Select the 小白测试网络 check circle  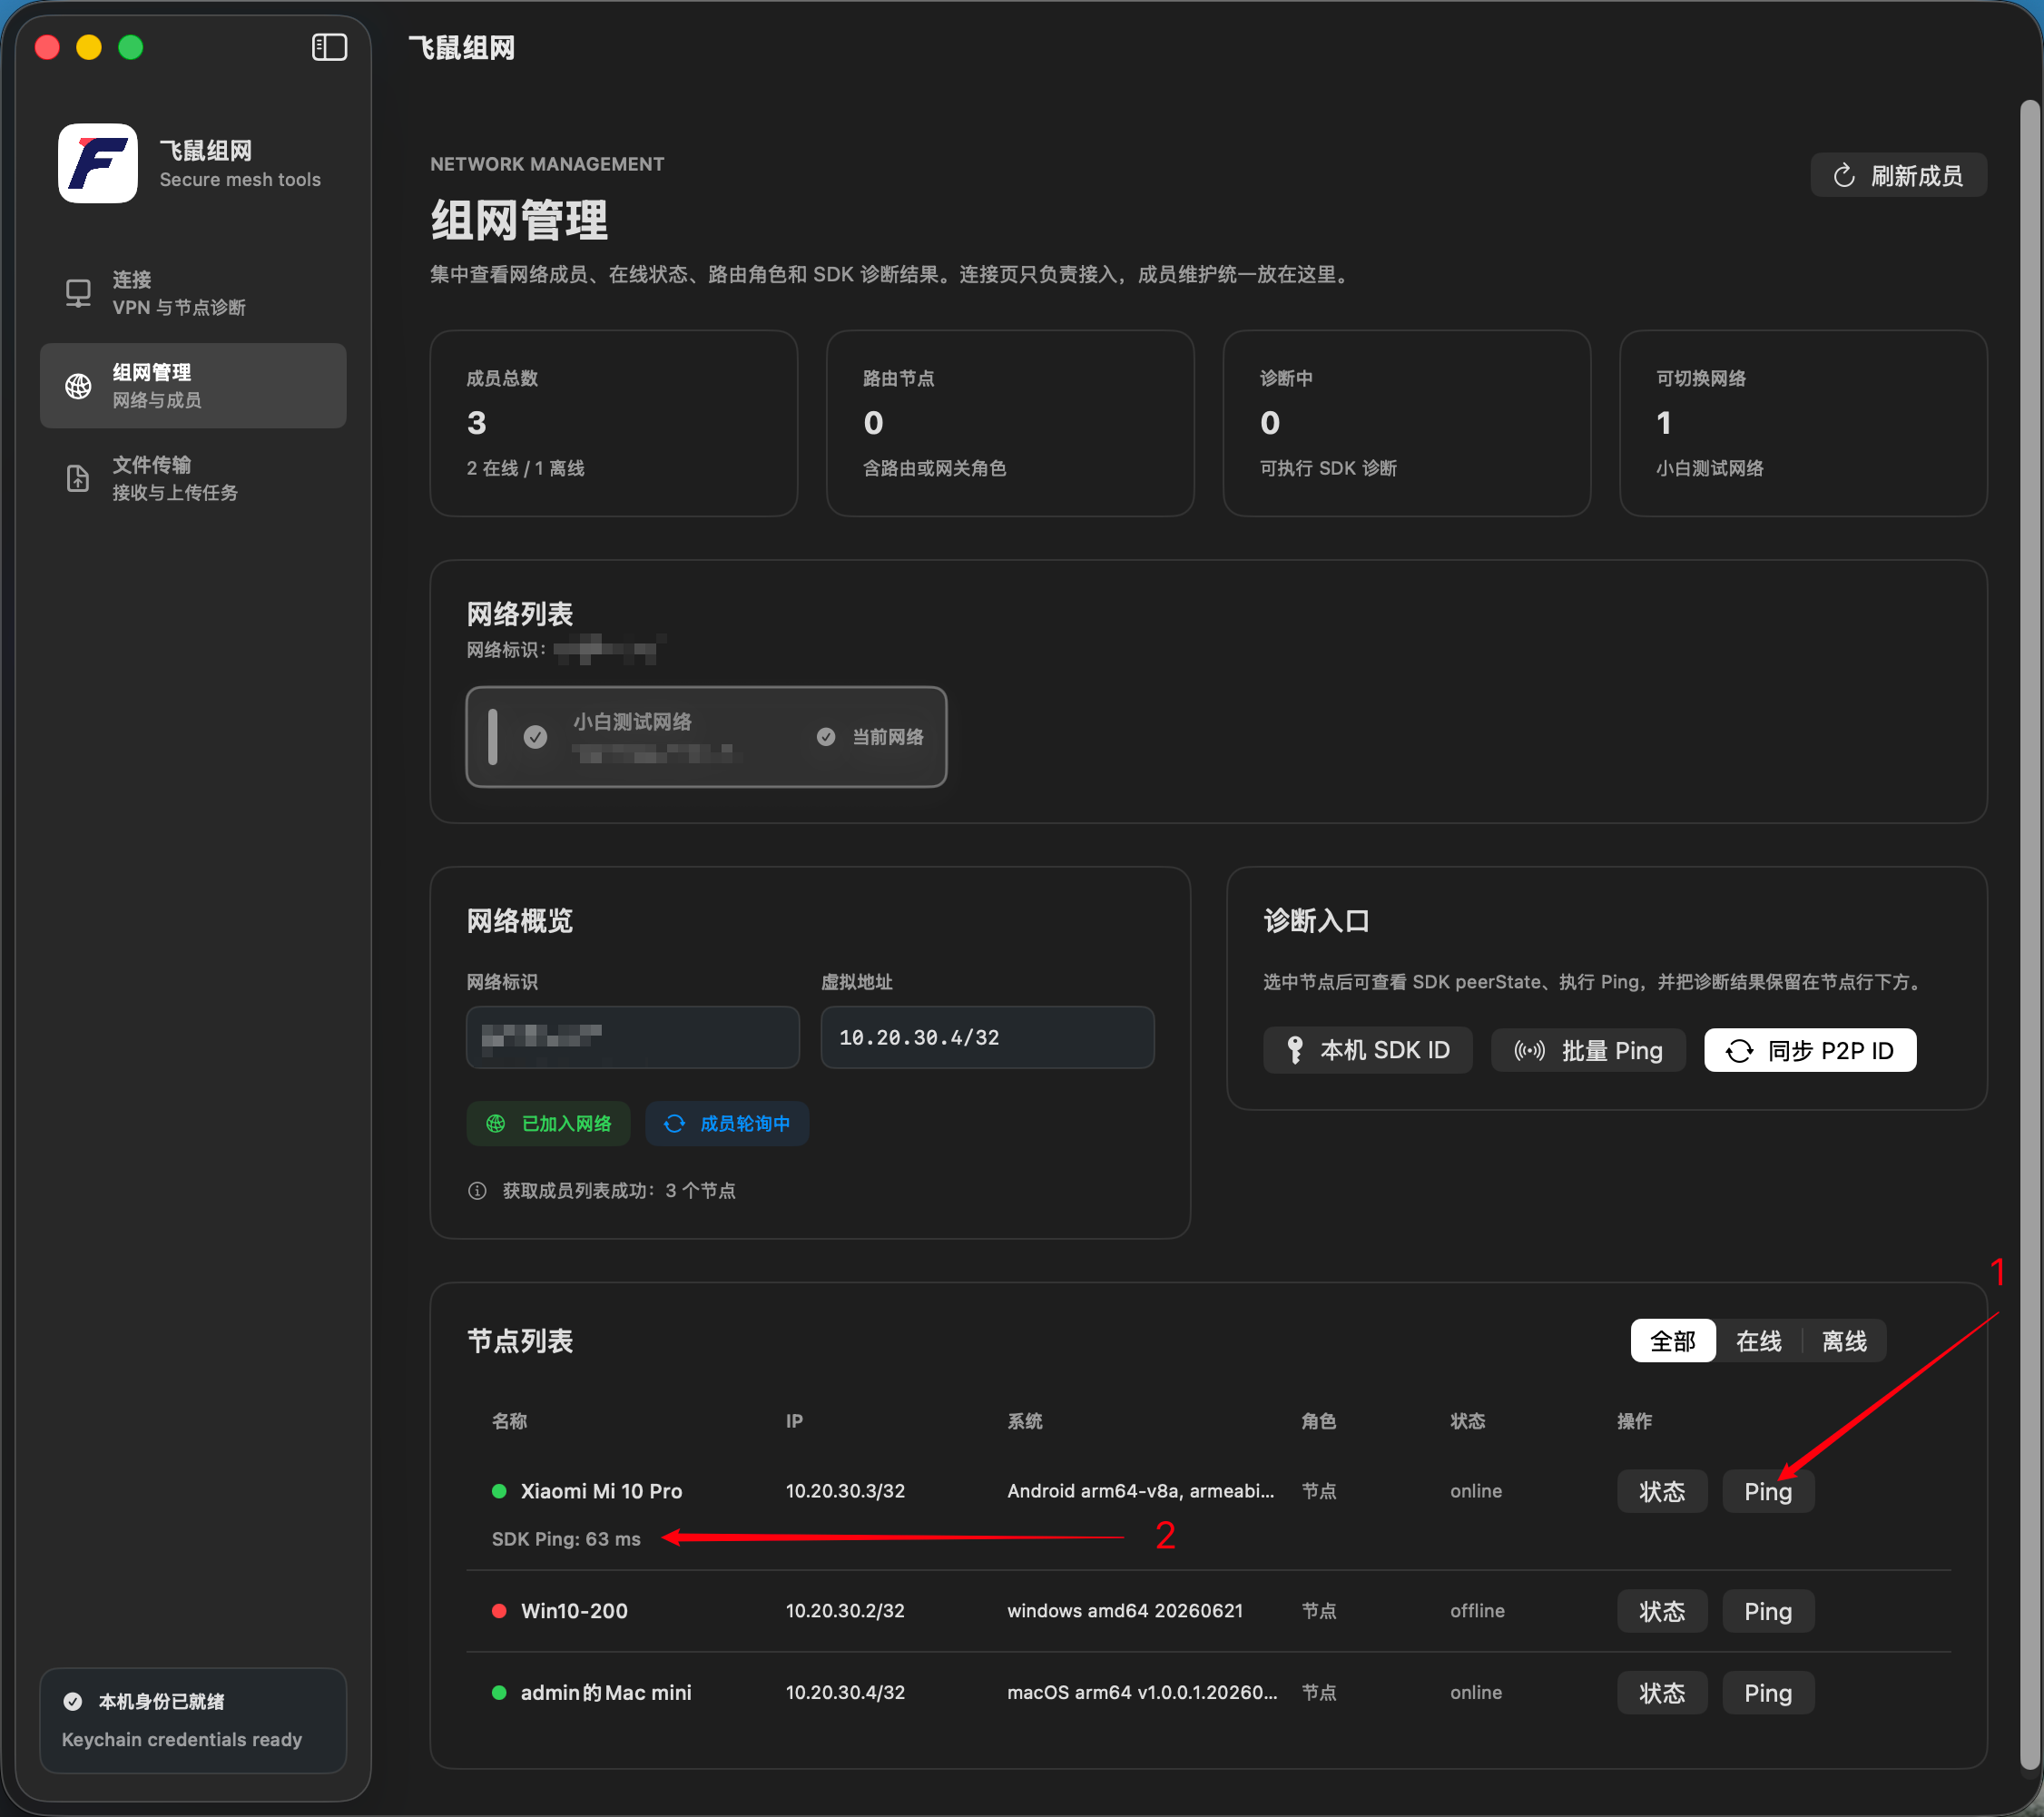coord(536,737)
